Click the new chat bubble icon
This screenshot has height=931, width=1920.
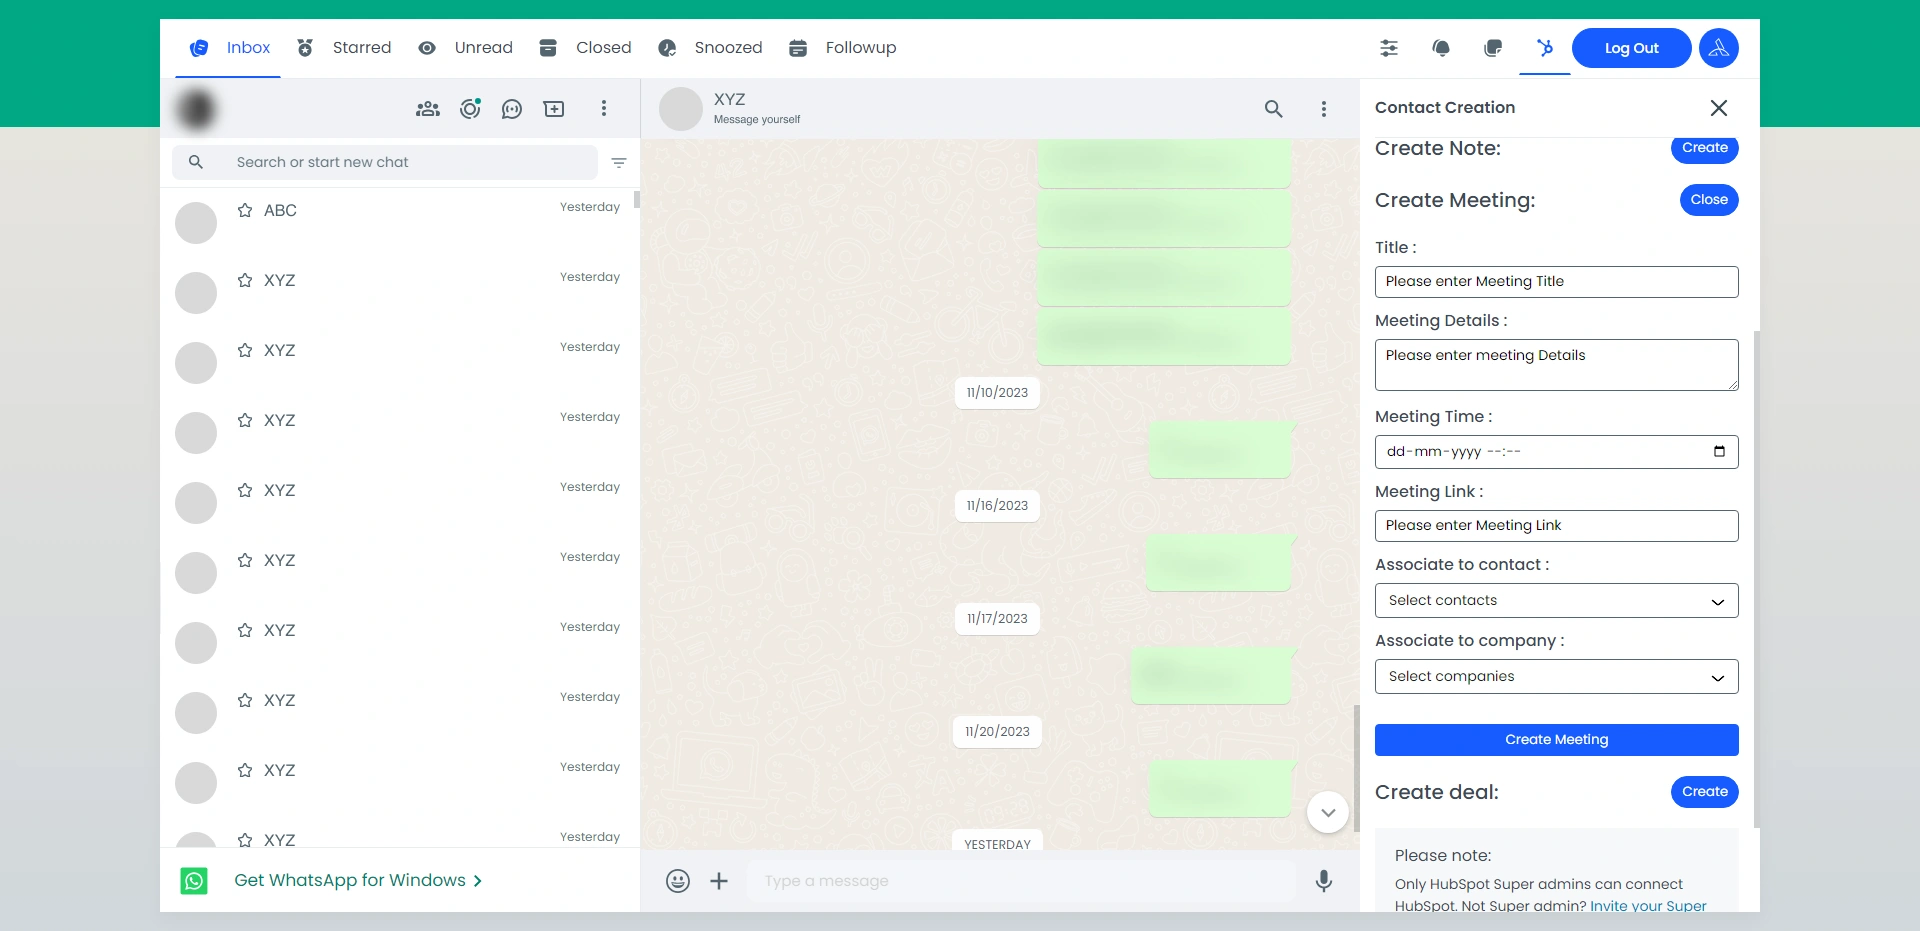pos(512,109)
